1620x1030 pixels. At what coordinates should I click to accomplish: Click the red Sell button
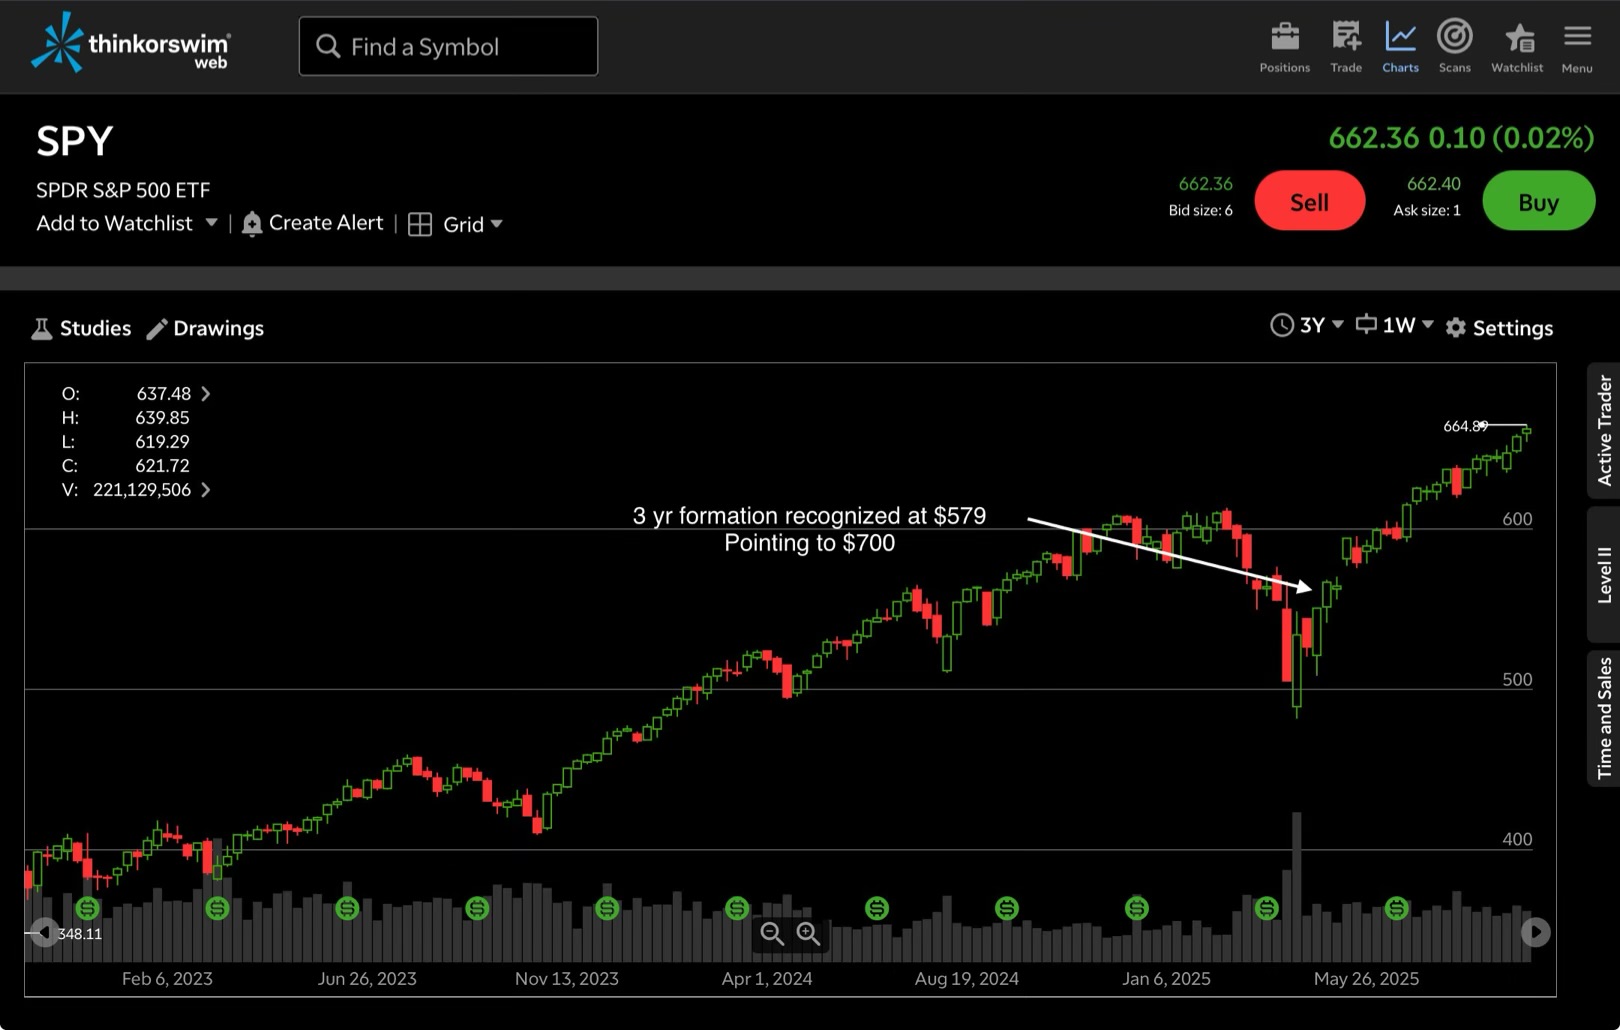1309,201
